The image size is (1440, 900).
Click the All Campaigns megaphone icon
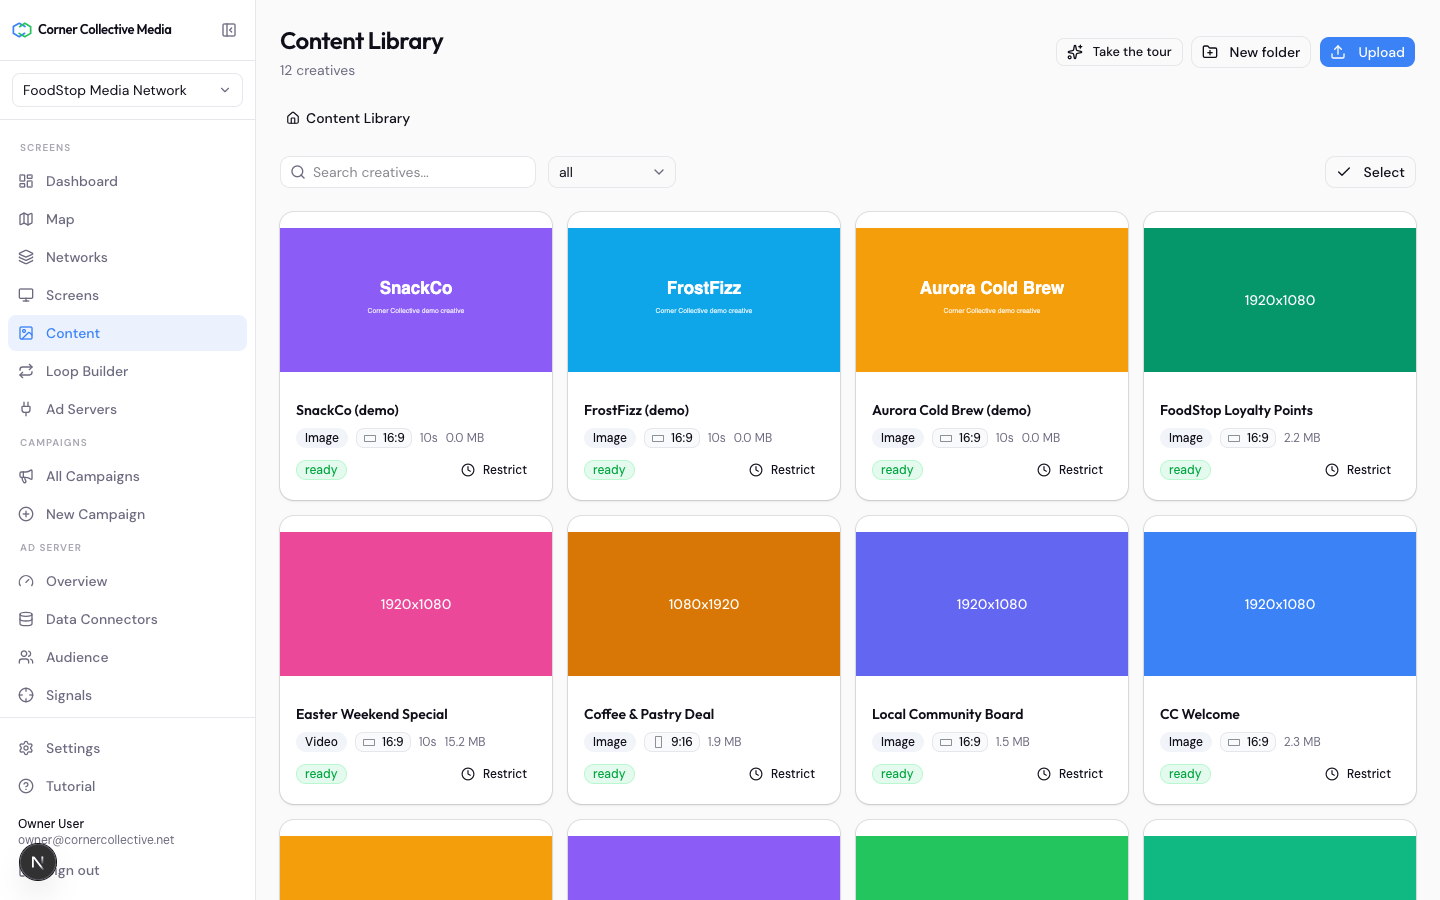[26, 476]
